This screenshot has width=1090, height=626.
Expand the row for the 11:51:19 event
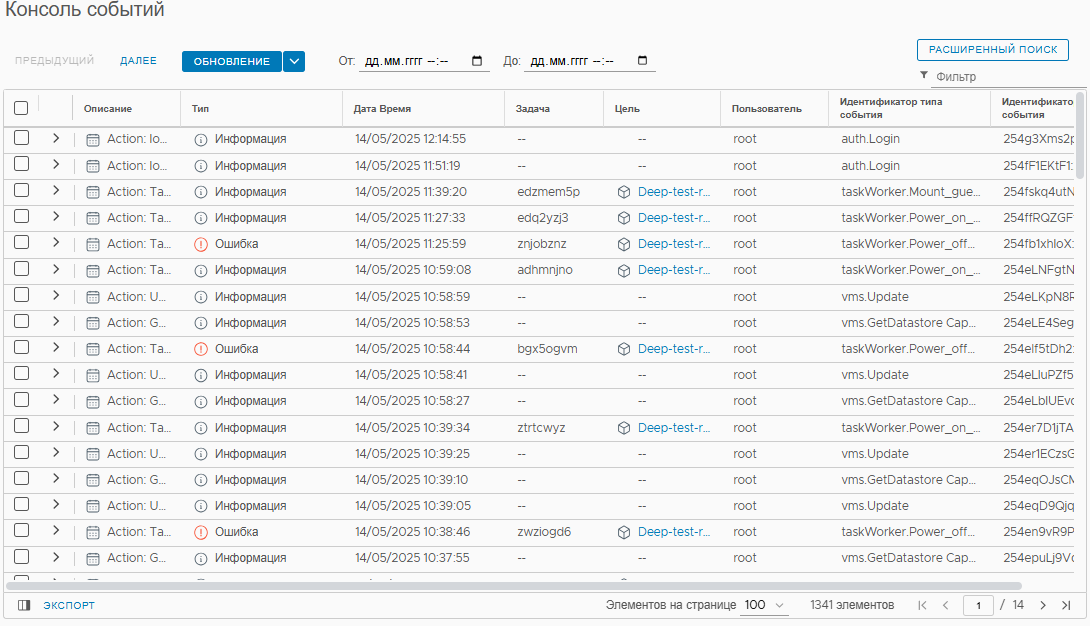(x=56, y=165)
